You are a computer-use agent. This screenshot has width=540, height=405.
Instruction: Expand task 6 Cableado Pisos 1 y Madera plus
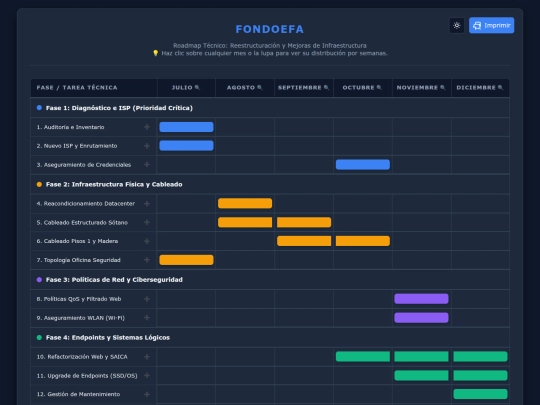click(x=147, y=241)
